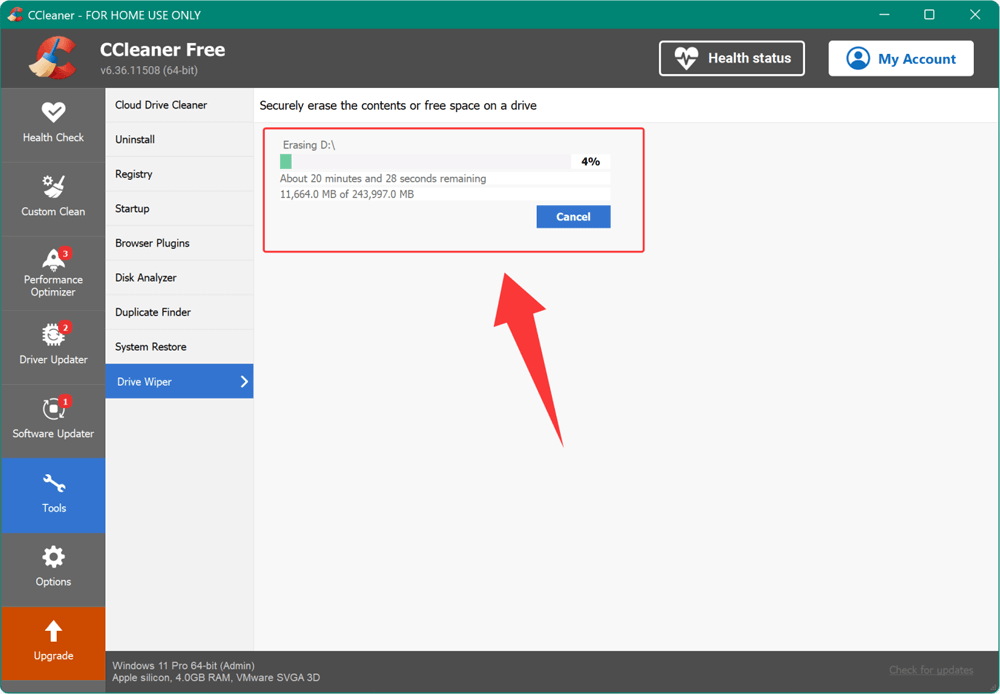
Task: Open Custom Clean broom icon
Action: point(53,186)
